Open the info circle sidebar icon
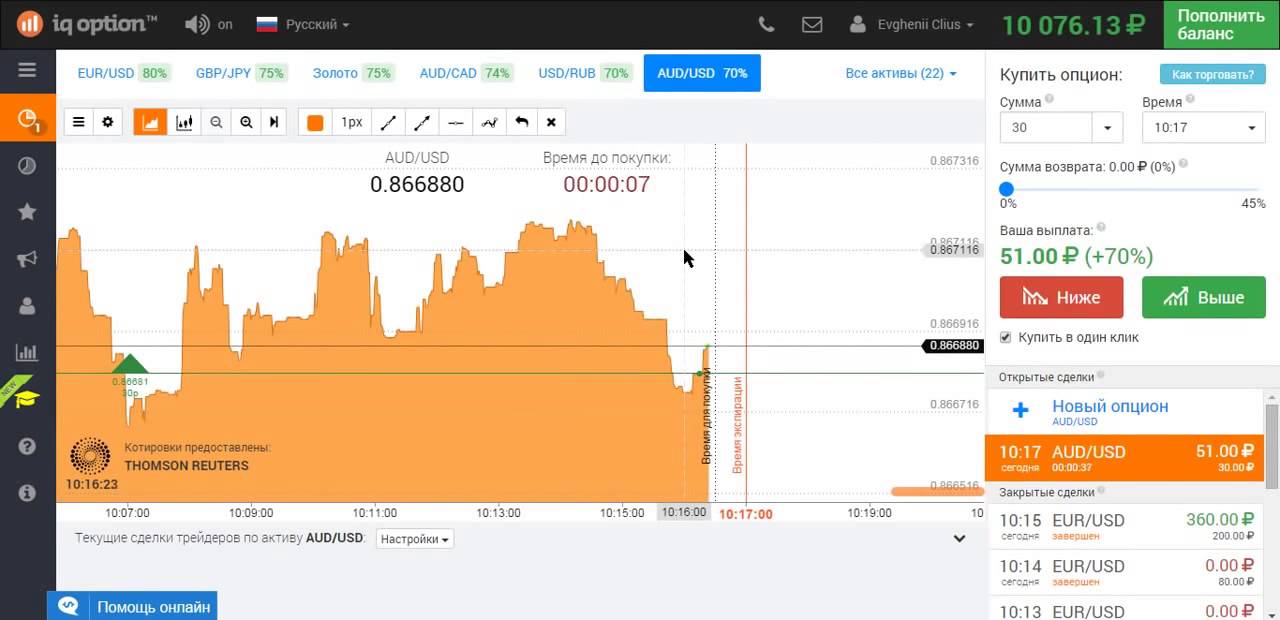The height and width of the screenshot is (620, 1280). click(27, 493)
